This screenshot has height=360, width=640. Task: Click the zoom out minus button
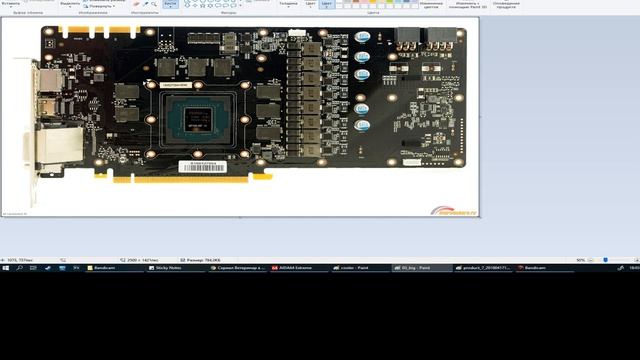point(590,260)
